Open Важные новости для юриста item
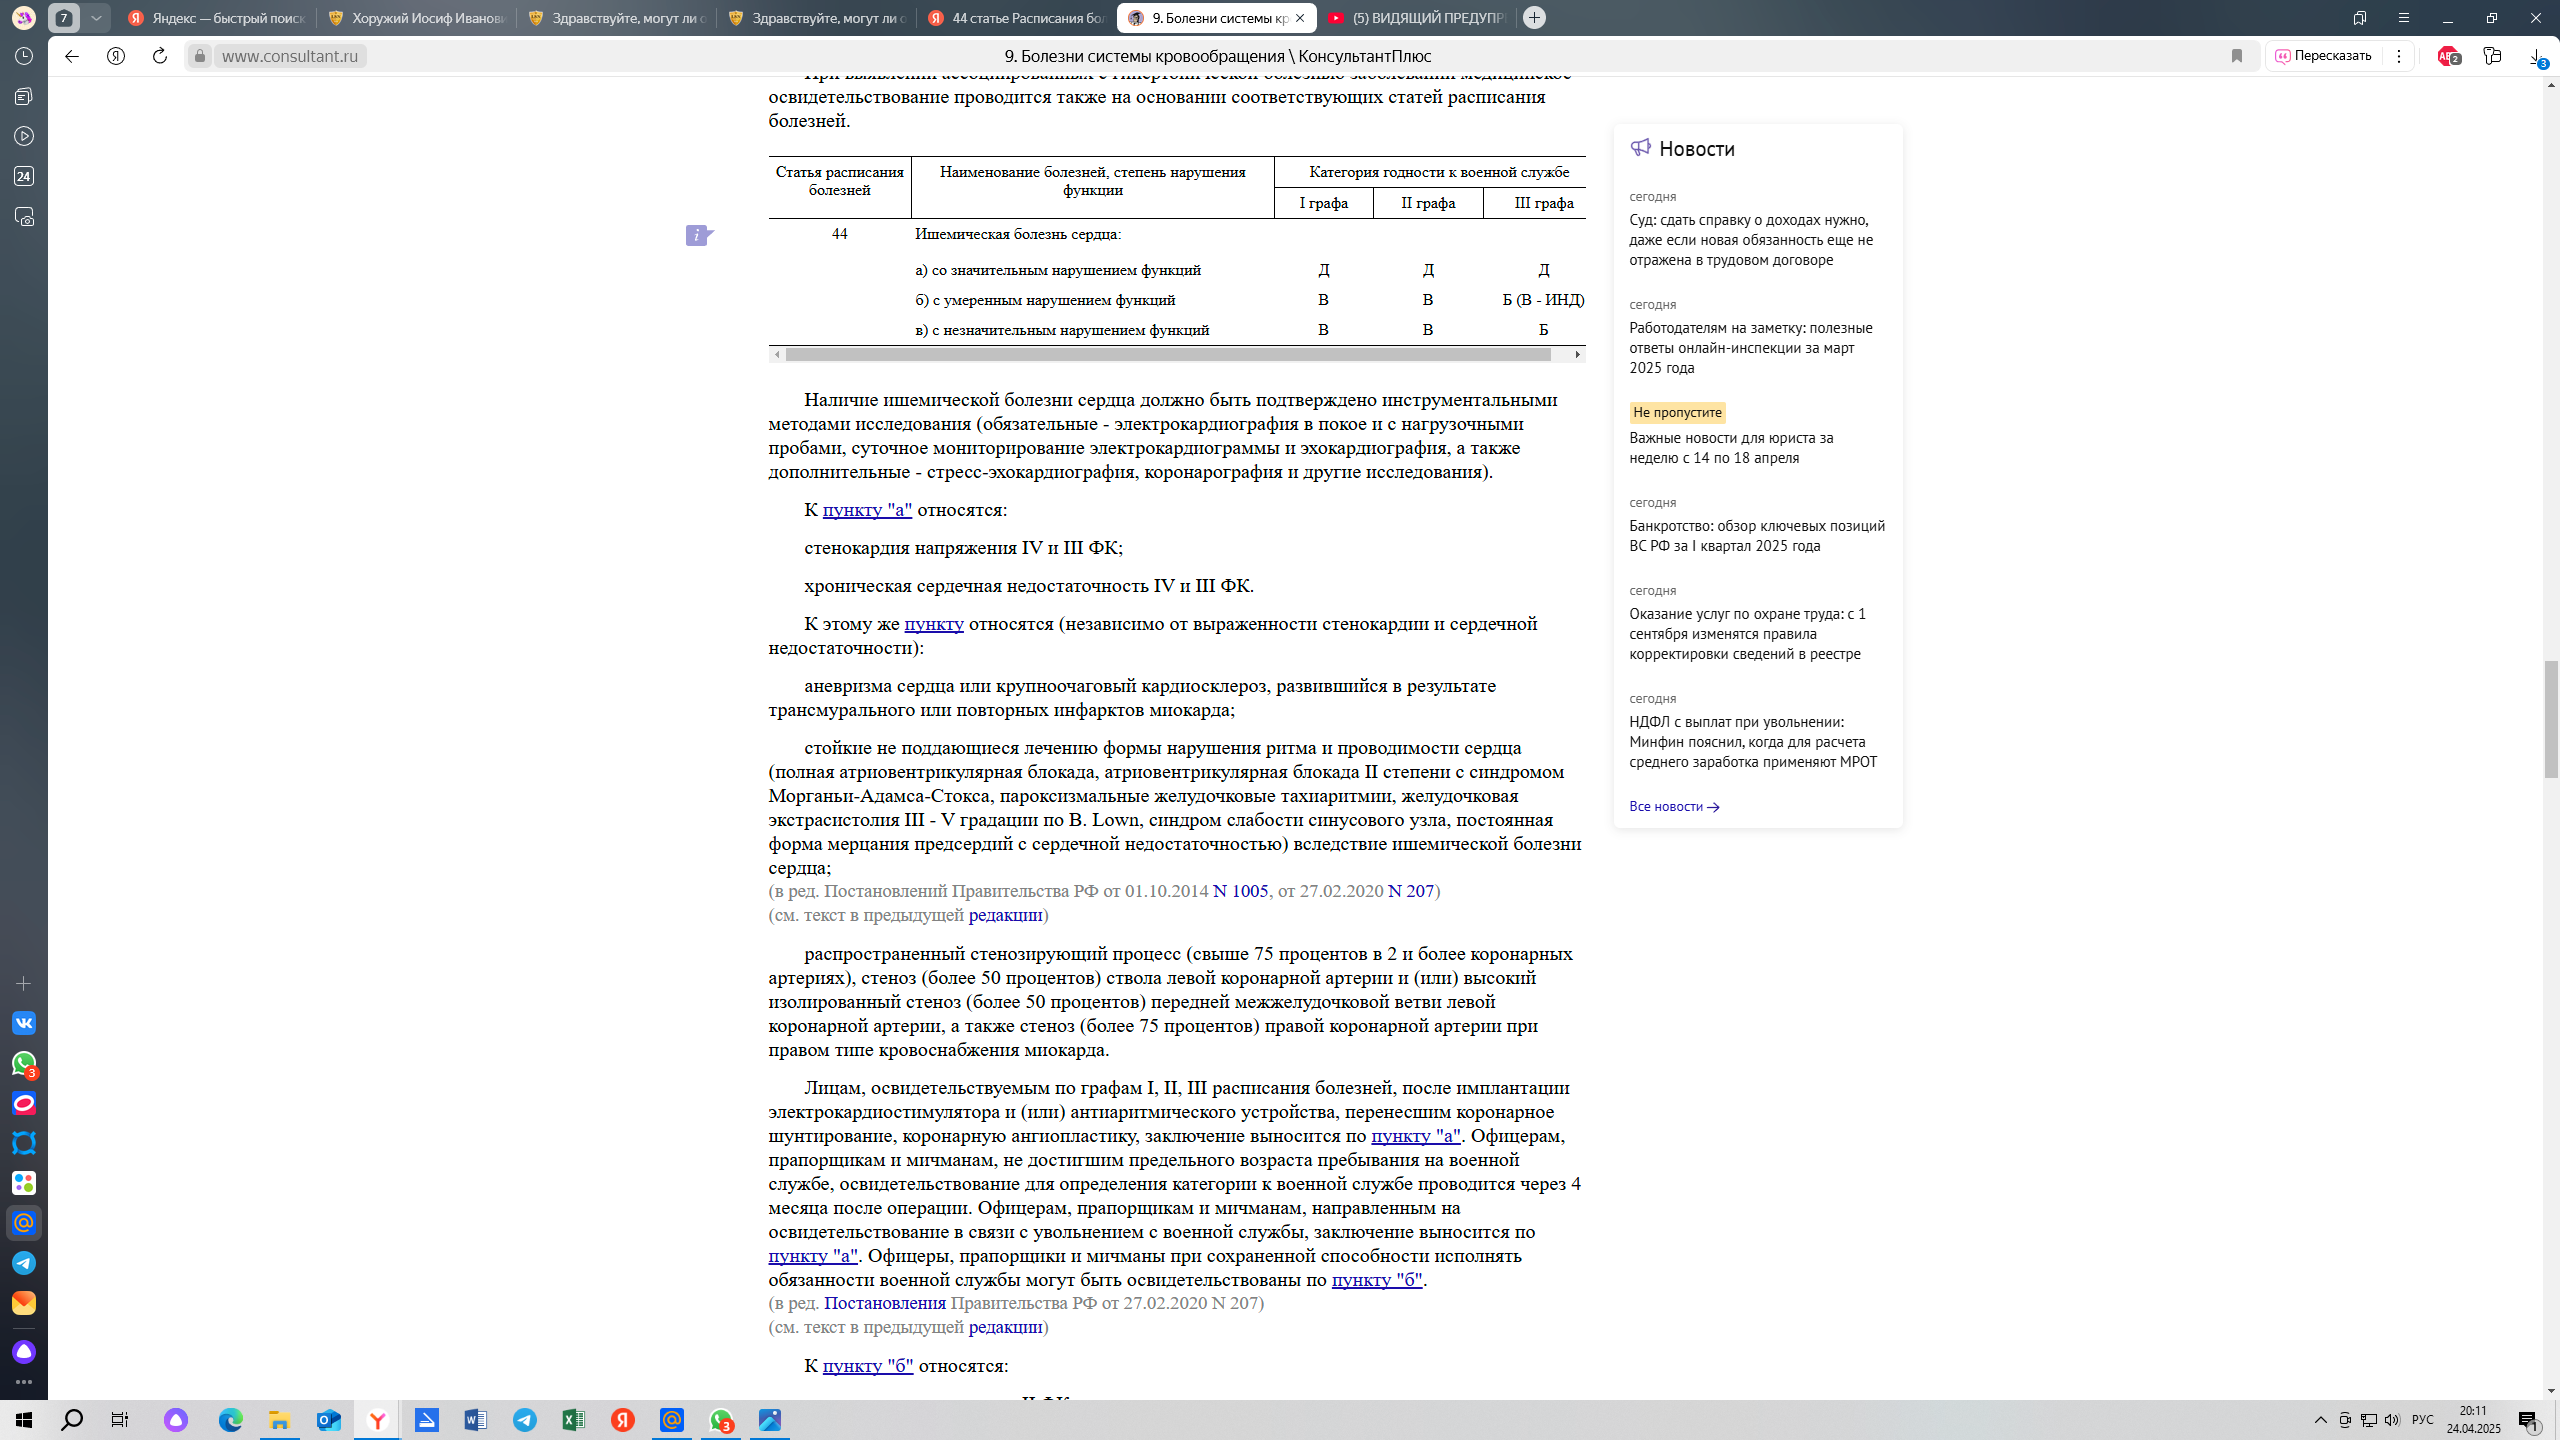The width and height of the screenshot is (2560, 1440). pyautogui.click(x=1731, y=448)
